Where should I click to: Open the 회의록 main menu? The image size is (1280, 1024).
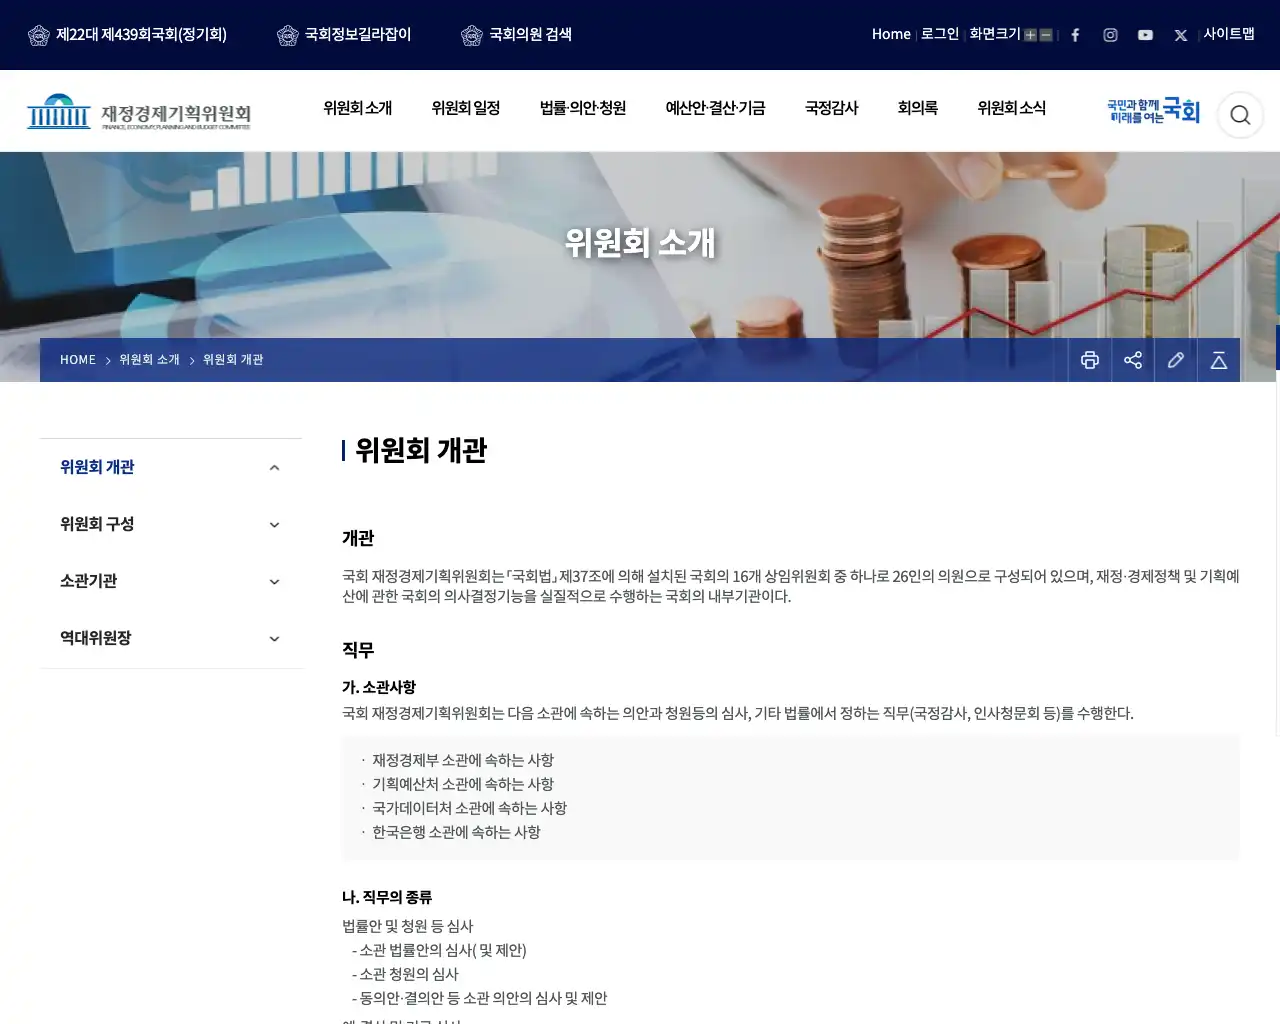click(918, 108)
